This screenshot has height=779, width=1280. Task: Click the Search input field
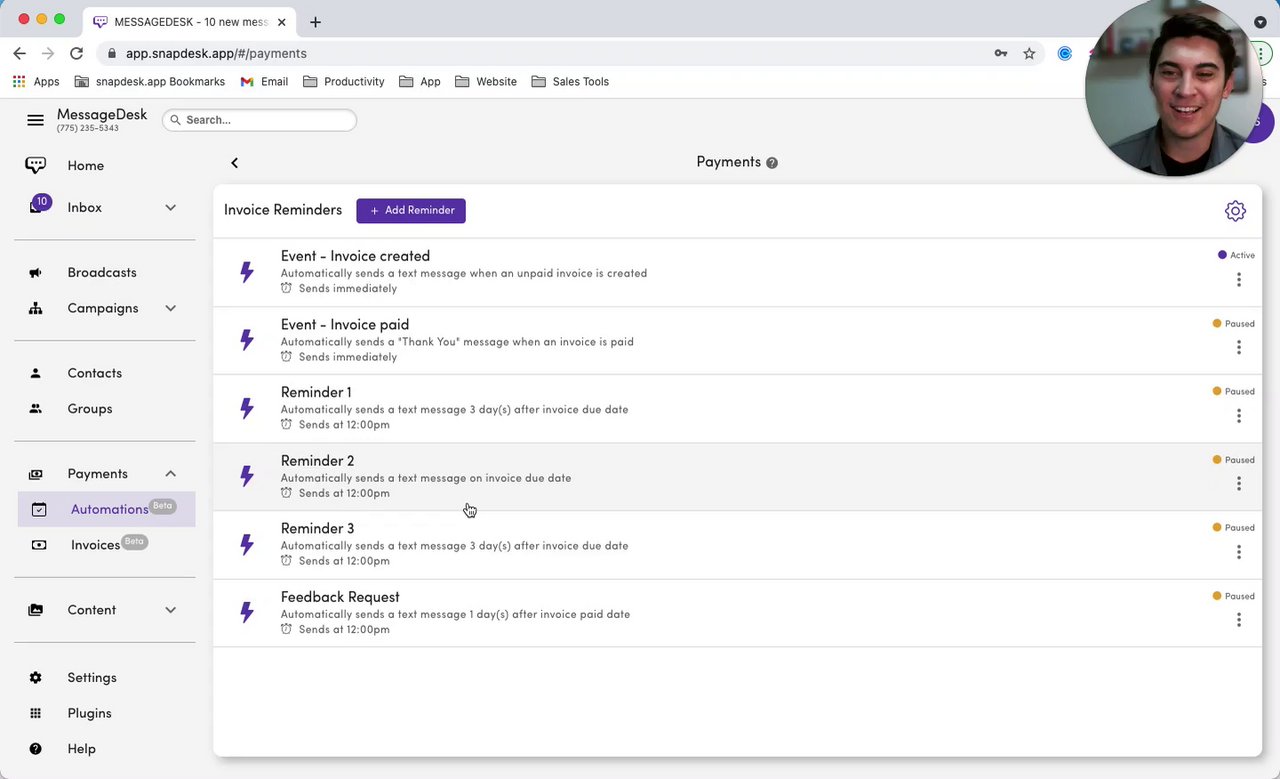(x=260, y=120)
